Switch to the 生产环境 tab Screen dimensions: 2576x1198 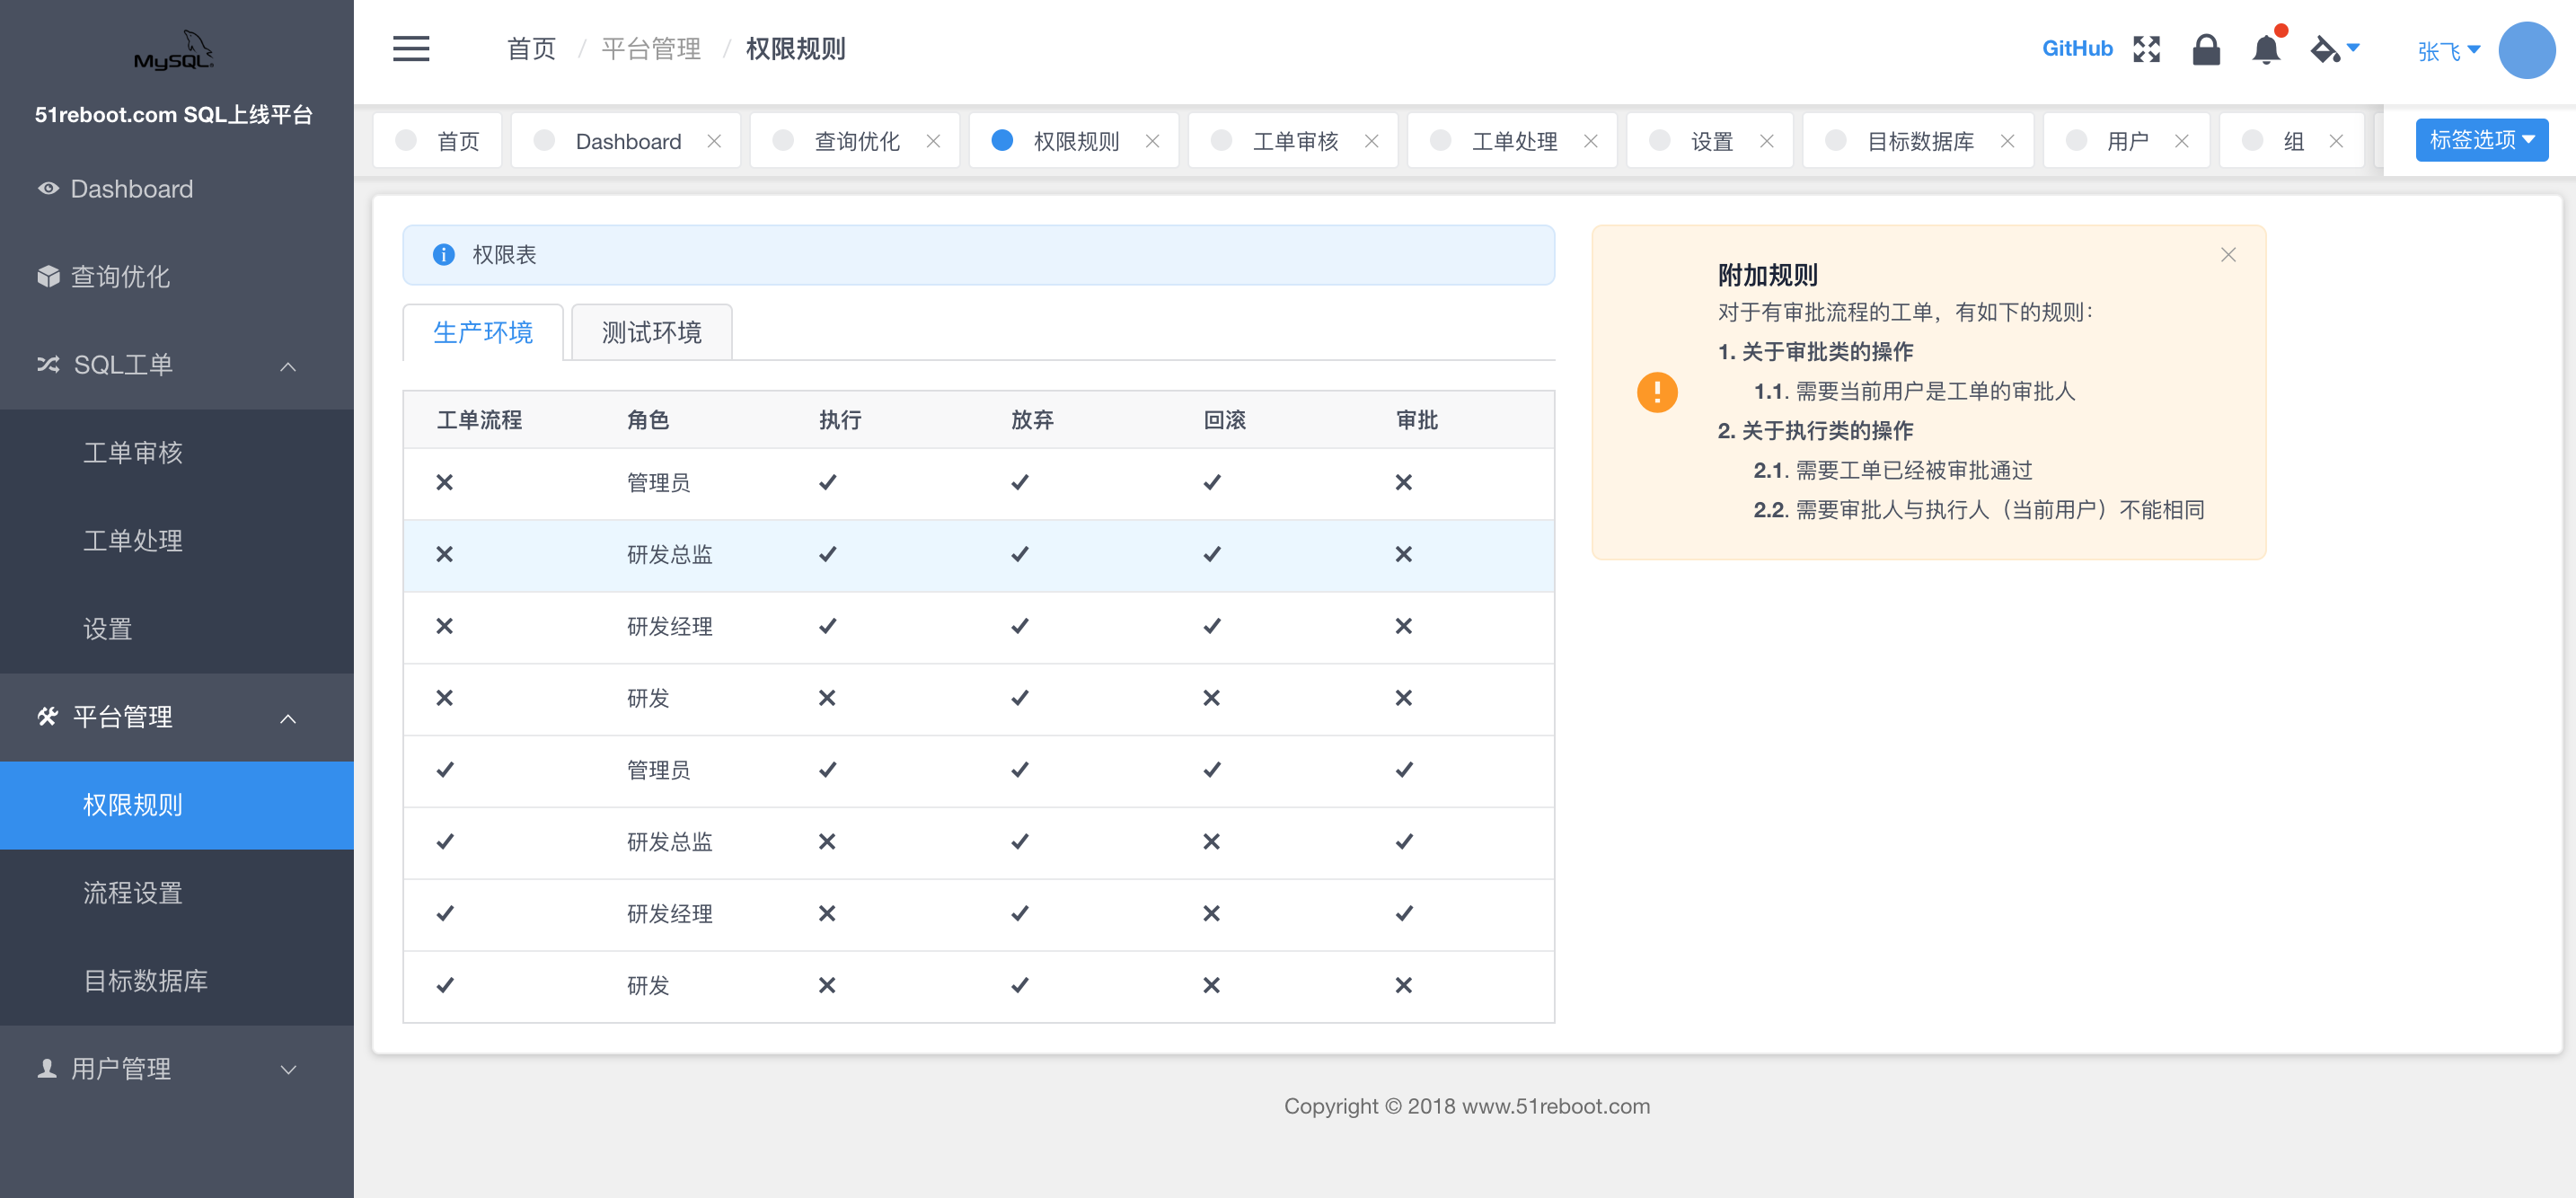[483, 332]
